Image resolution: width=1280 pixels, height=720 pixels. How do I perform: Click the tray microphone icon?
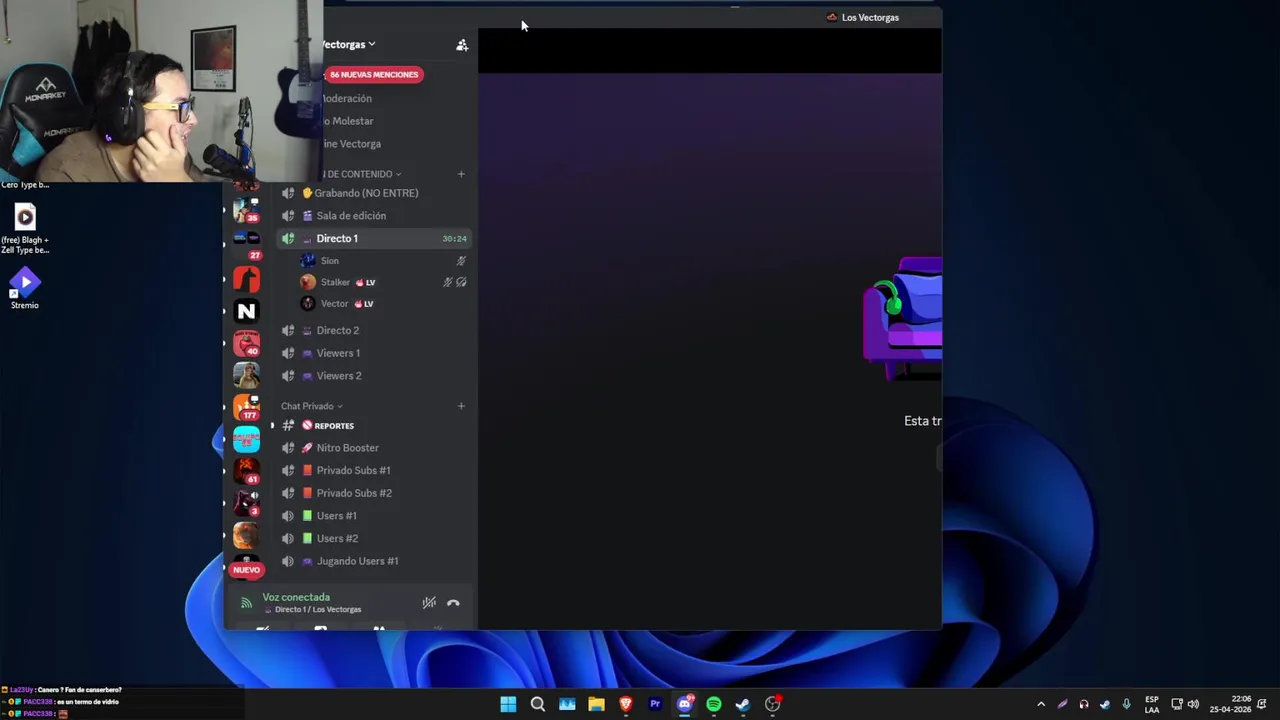pos(1127,704)
